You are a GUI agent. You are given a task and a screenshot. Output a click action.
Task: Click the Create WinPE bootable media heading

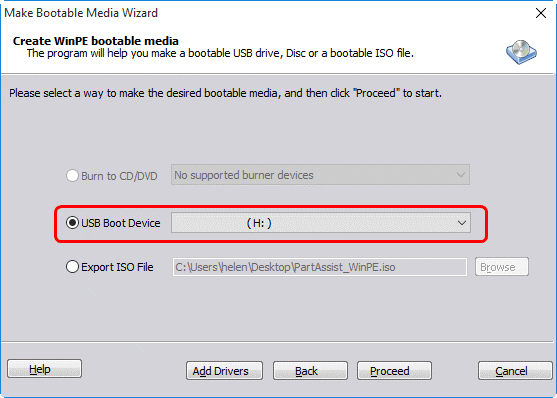[96, 41]
